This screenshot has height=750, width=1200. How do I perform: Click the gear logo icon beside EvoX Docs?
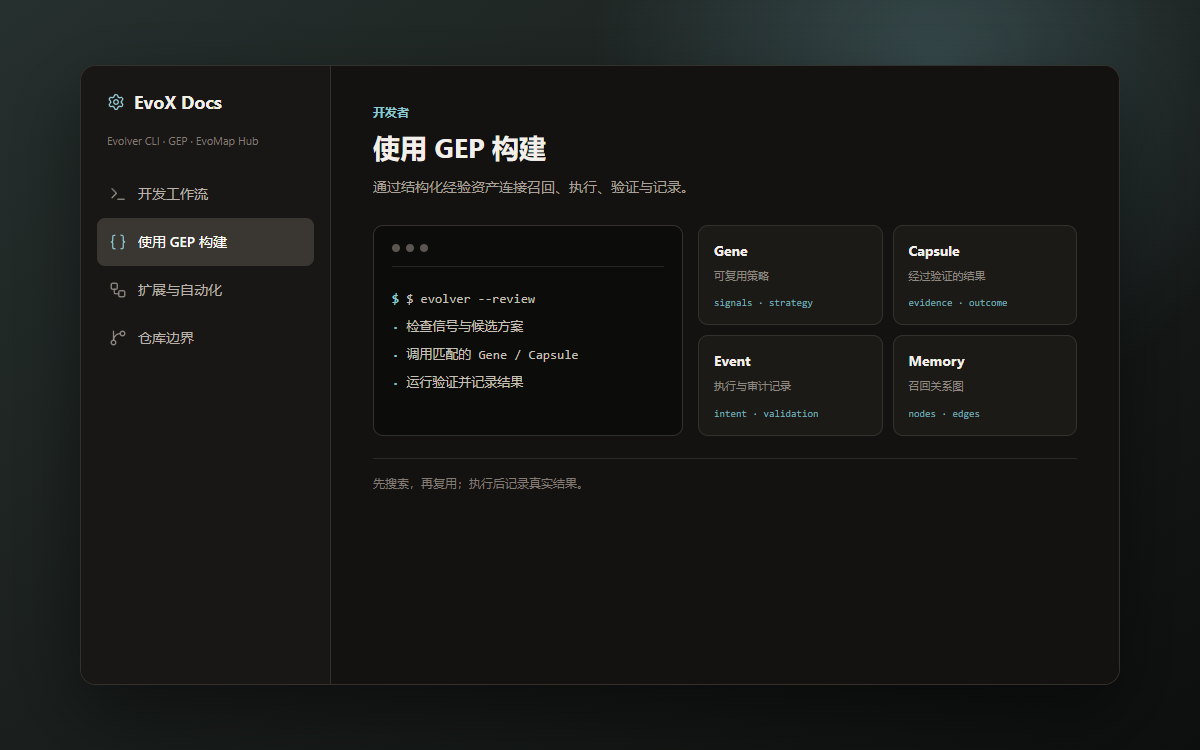[116, 102]
